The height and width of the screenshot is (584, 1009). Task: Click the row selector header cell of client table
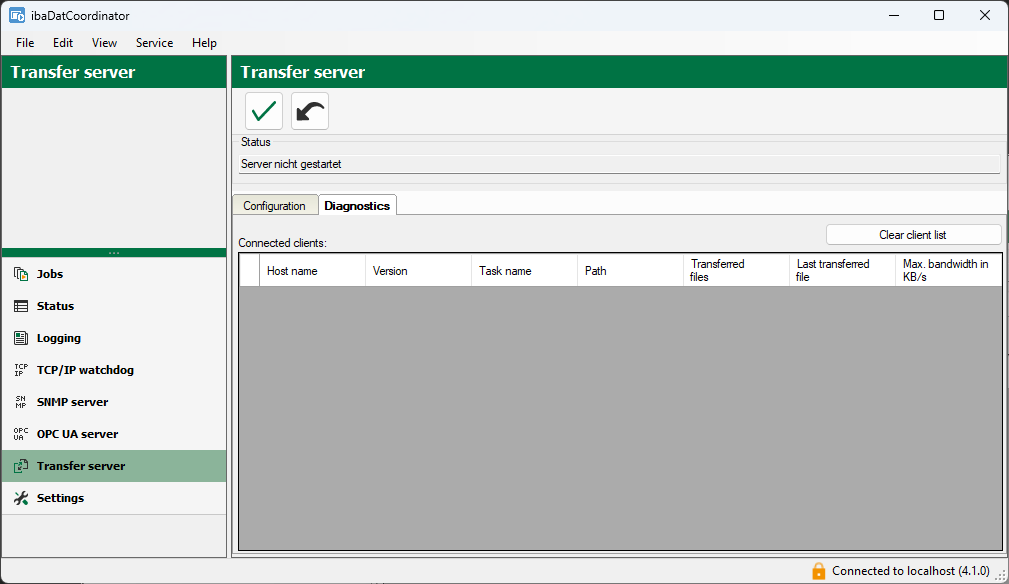click(x=250, y=271)
